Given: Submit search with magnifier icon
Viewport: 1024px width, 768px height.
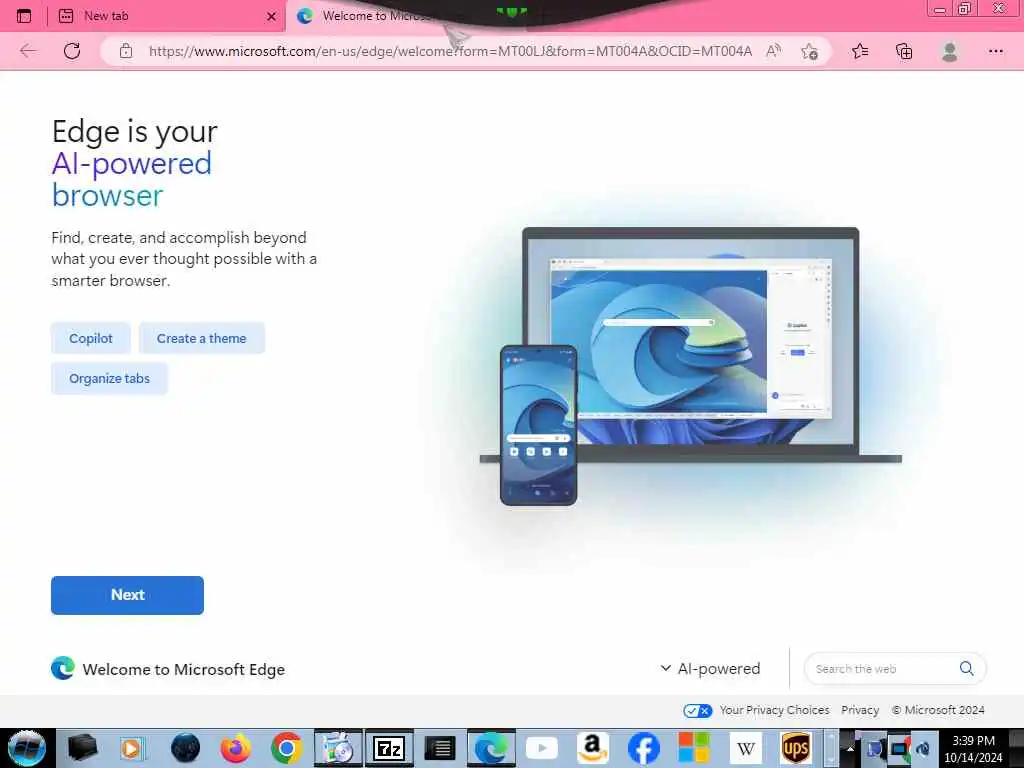Looking at the screenshot, I should tap(967, 668).
